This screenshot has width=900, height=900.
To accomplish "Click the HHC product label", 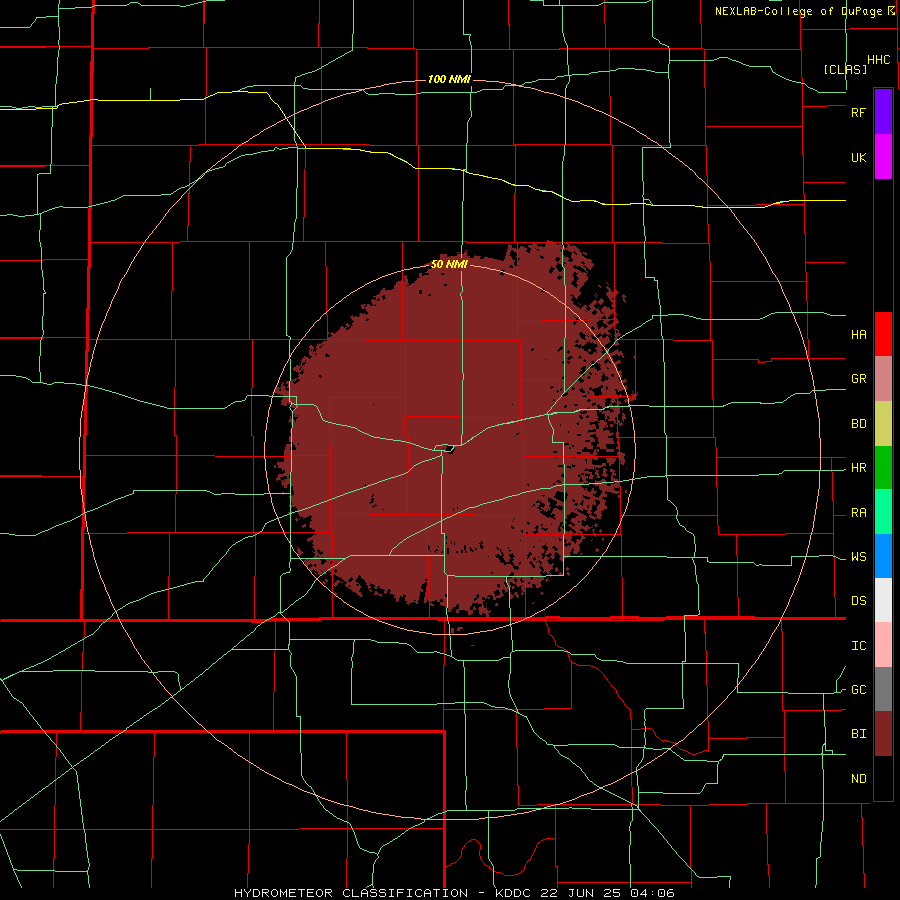I will point(879,60).
